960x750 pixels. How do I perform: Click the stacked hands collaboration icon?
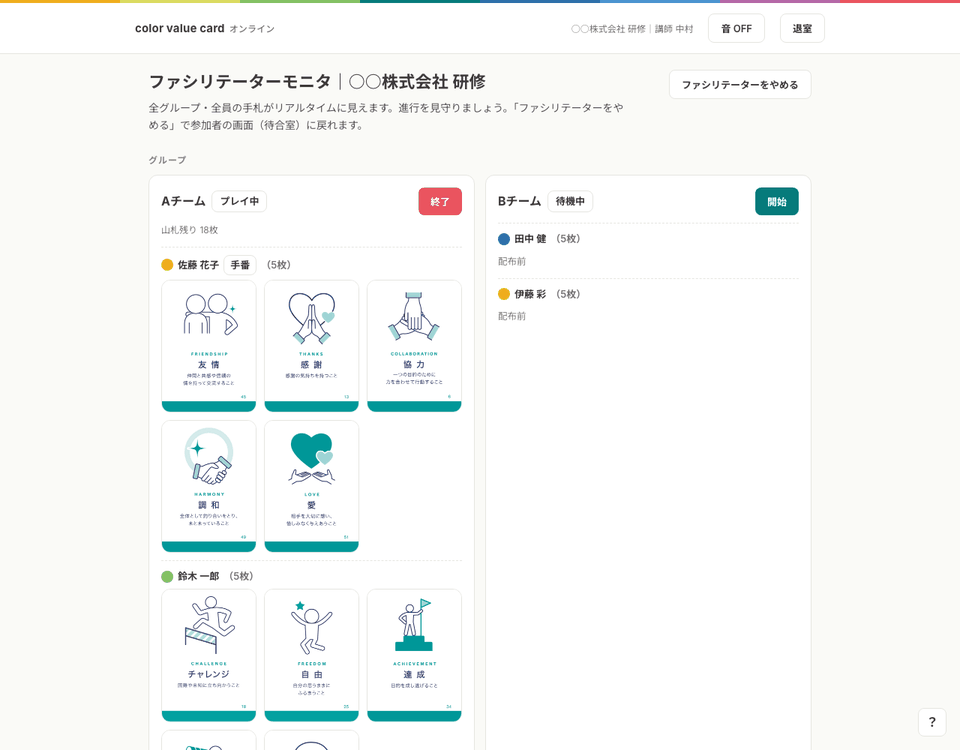point(414,316)
